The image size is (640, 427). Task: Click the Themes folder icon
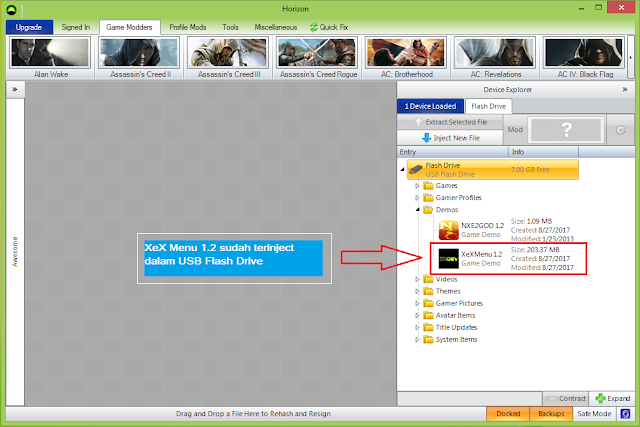(x=428, y=291)
